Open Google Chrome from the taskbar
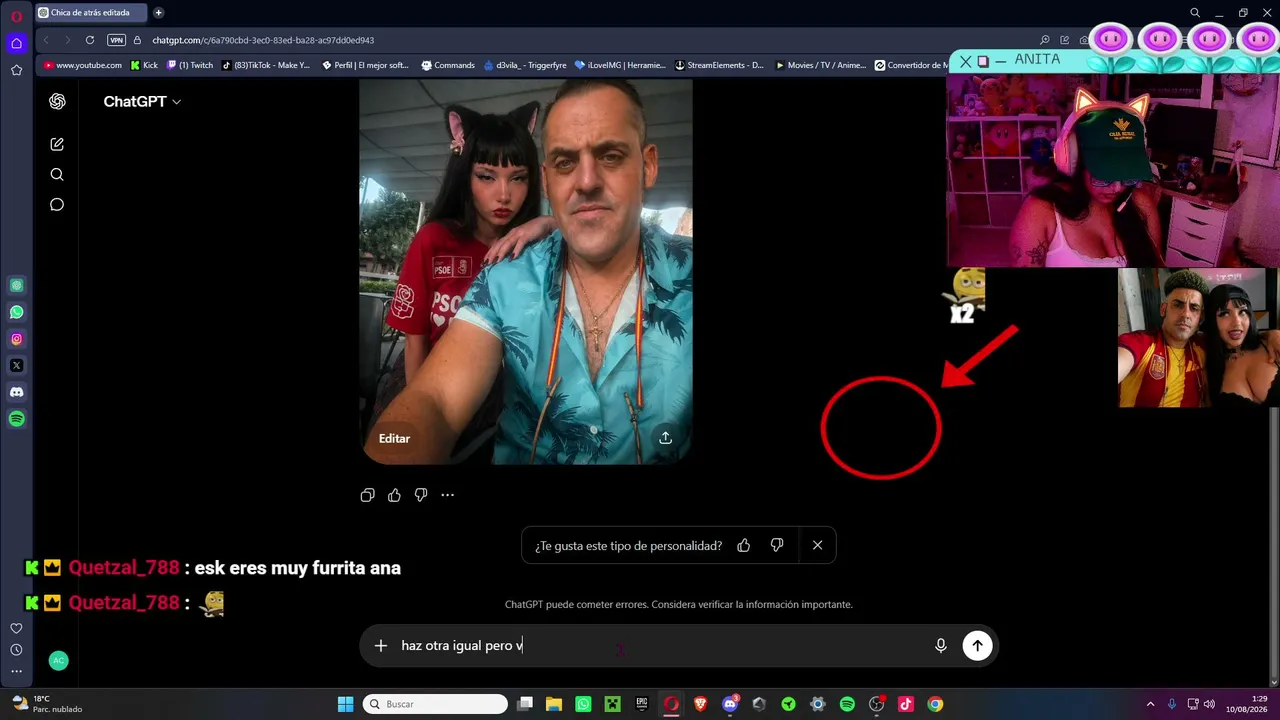The image size is (1280, 720). click(x=935, y=704)
